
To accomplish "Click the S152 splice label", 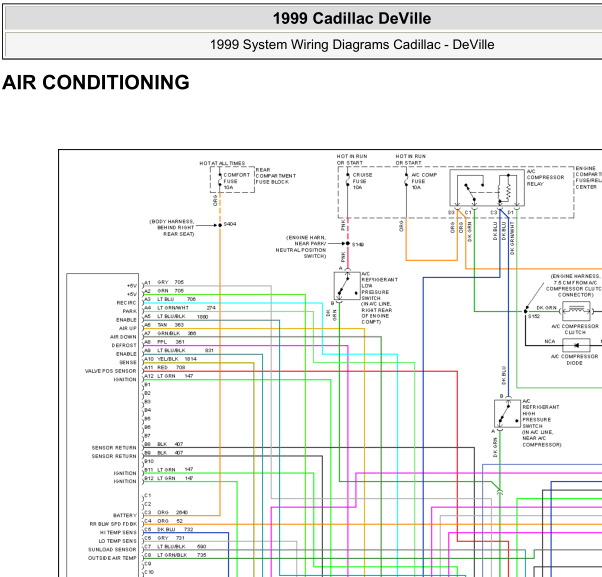I will (534, 316).
